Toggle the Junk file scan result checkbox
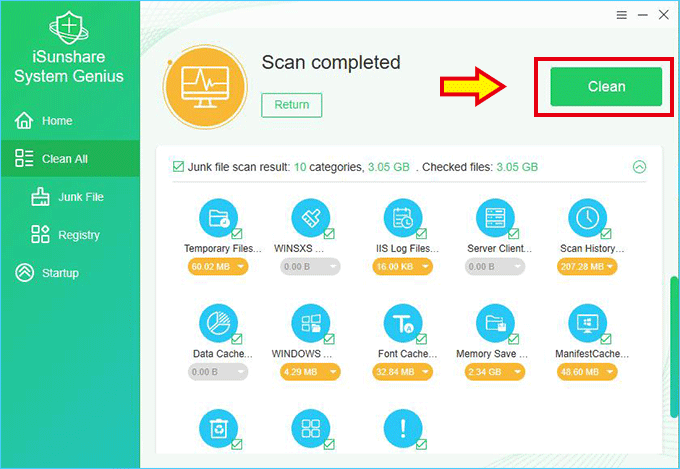The height and width of the screenshot is (469, 680). pyautogui.click(x=178, y=167)
